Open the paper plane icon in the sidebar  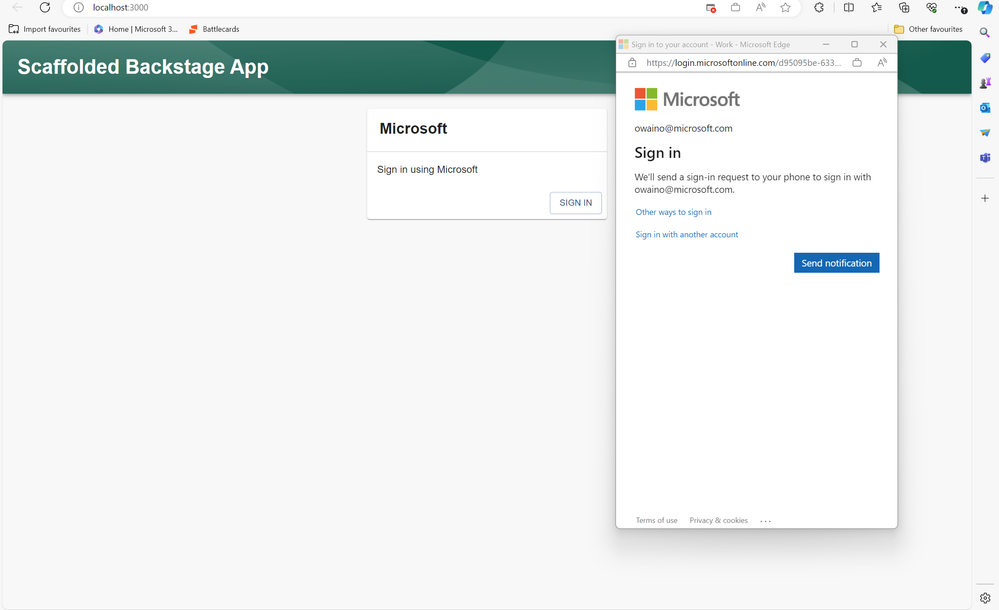(x=985, y=133)
